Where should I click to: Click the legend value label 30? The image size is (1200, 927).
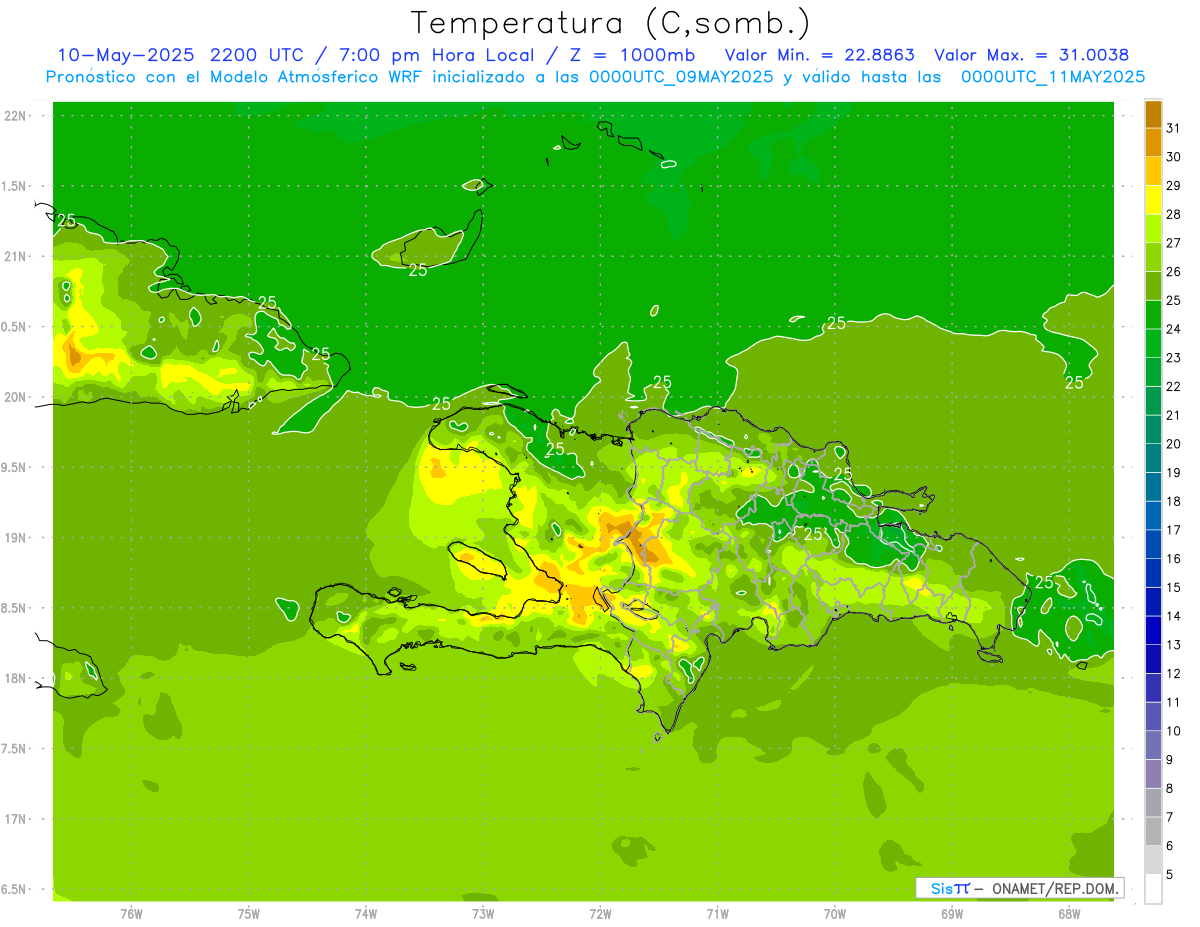click(x=1174, y=157)
